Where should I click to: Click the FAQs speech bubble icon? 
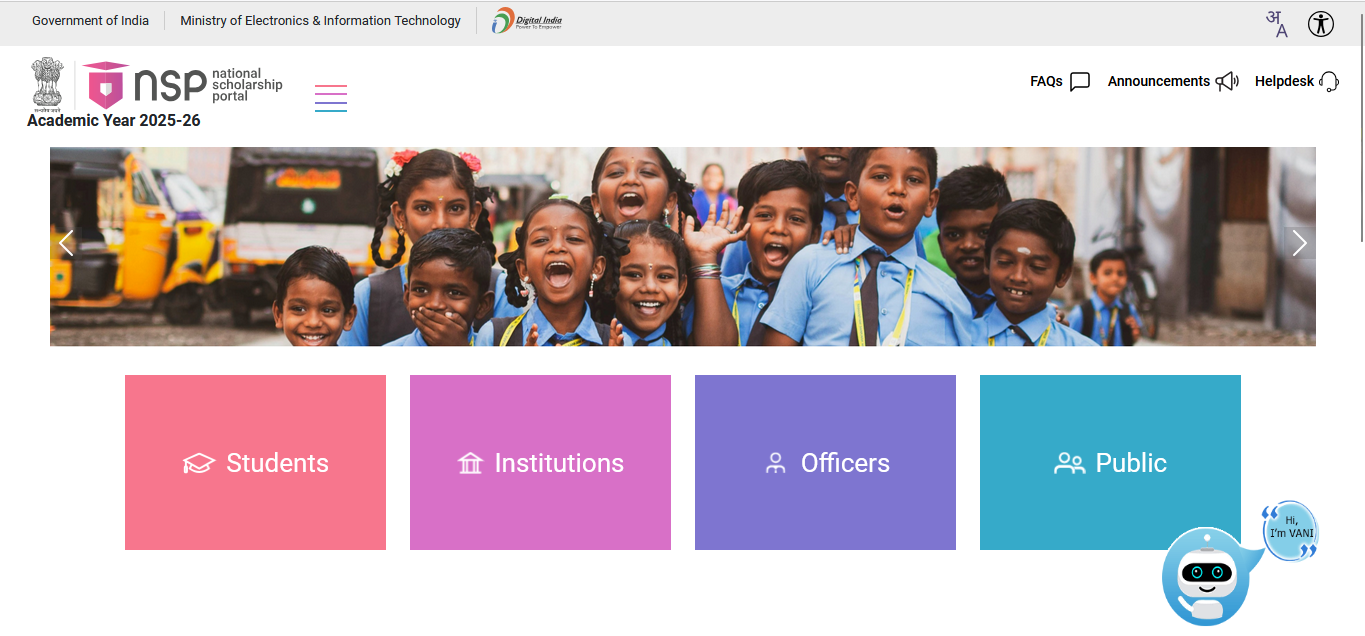coord(1079,82)
